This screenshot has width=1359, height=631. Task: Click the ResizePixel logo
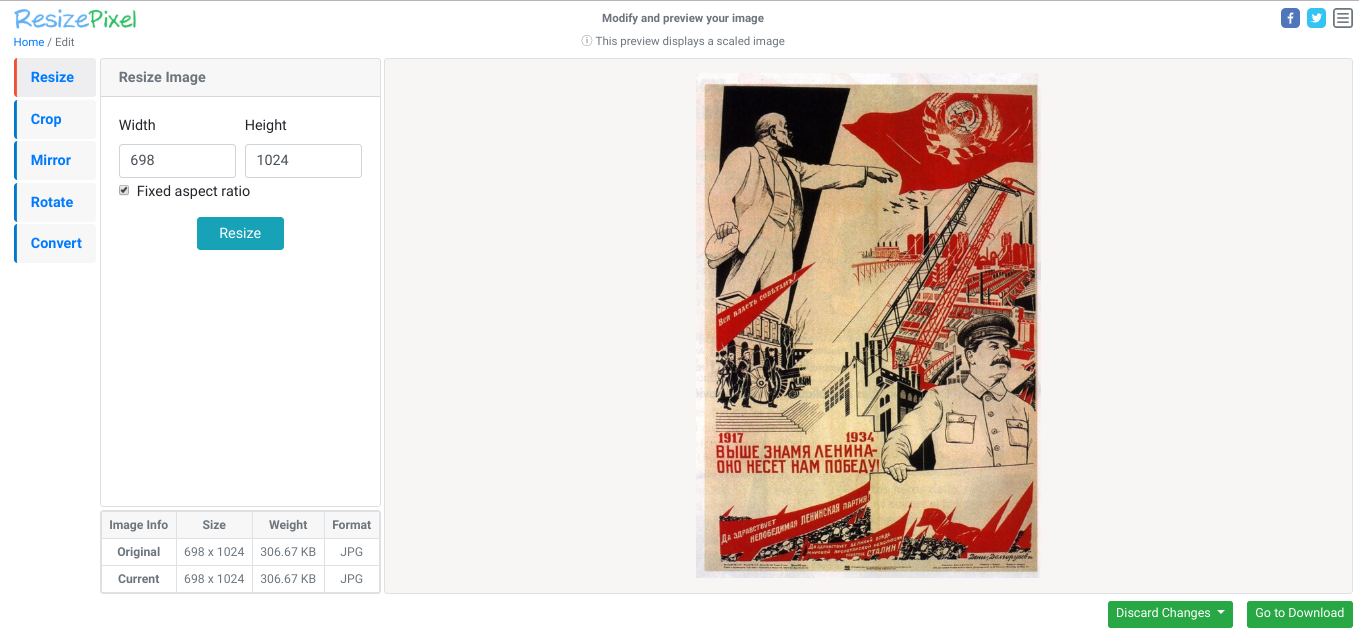pos(75,18)
